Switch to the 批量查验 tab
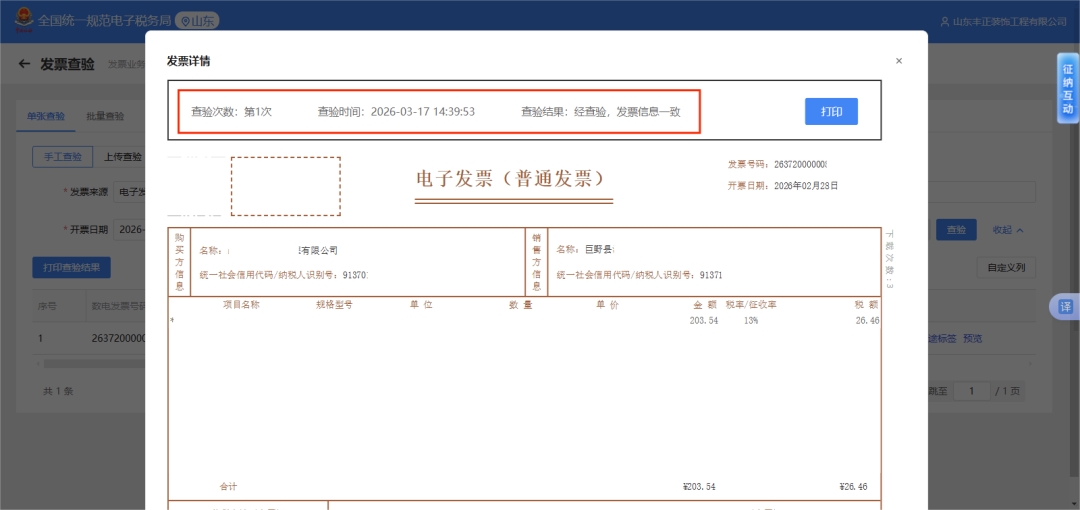The width and height of the screenshot is (1080, 510). [105, 116]
